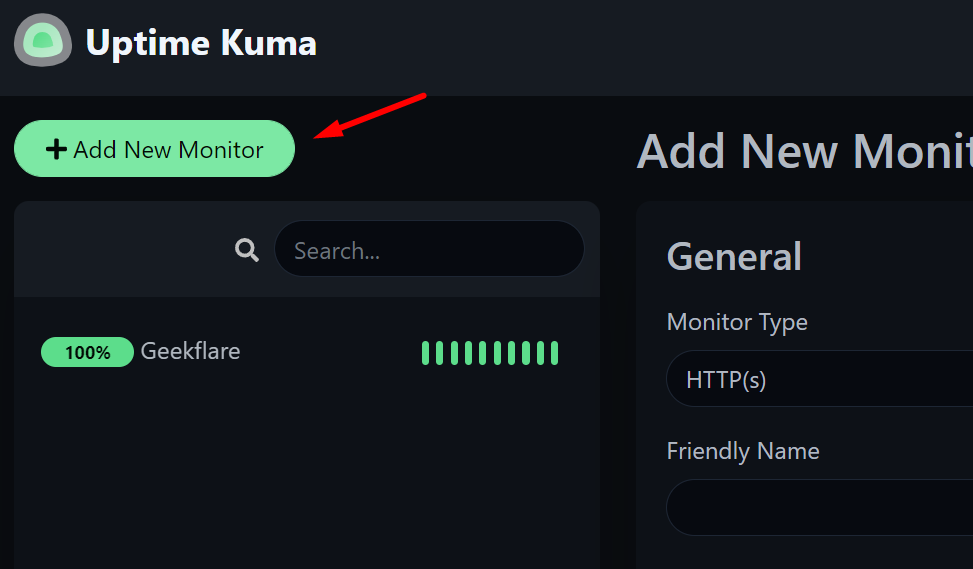Click the search magnifier icon
The height and width of the screenshot is (569, 973).
(247, 250)
